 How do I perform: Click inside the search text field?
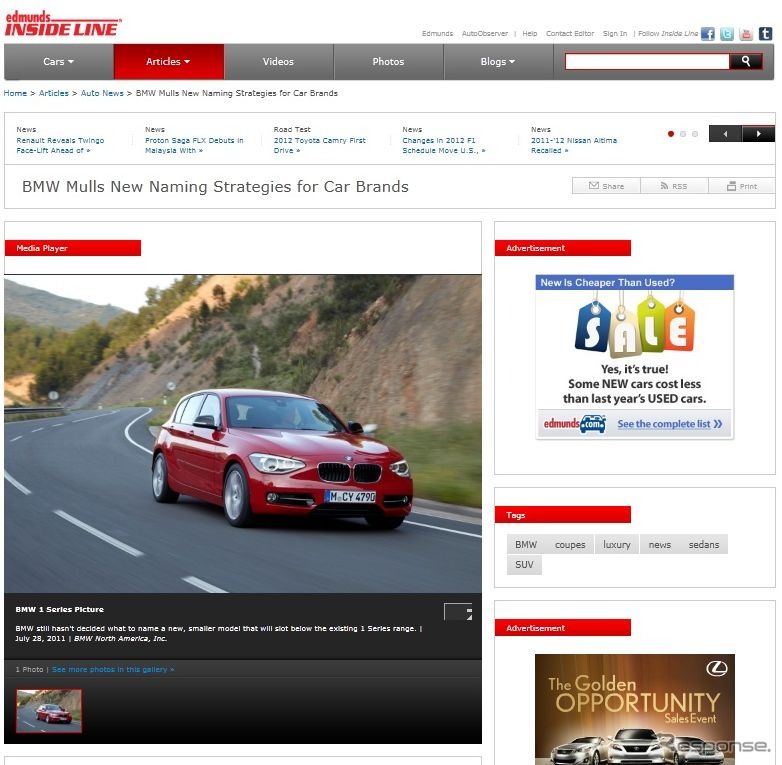(x=647, y=61)
